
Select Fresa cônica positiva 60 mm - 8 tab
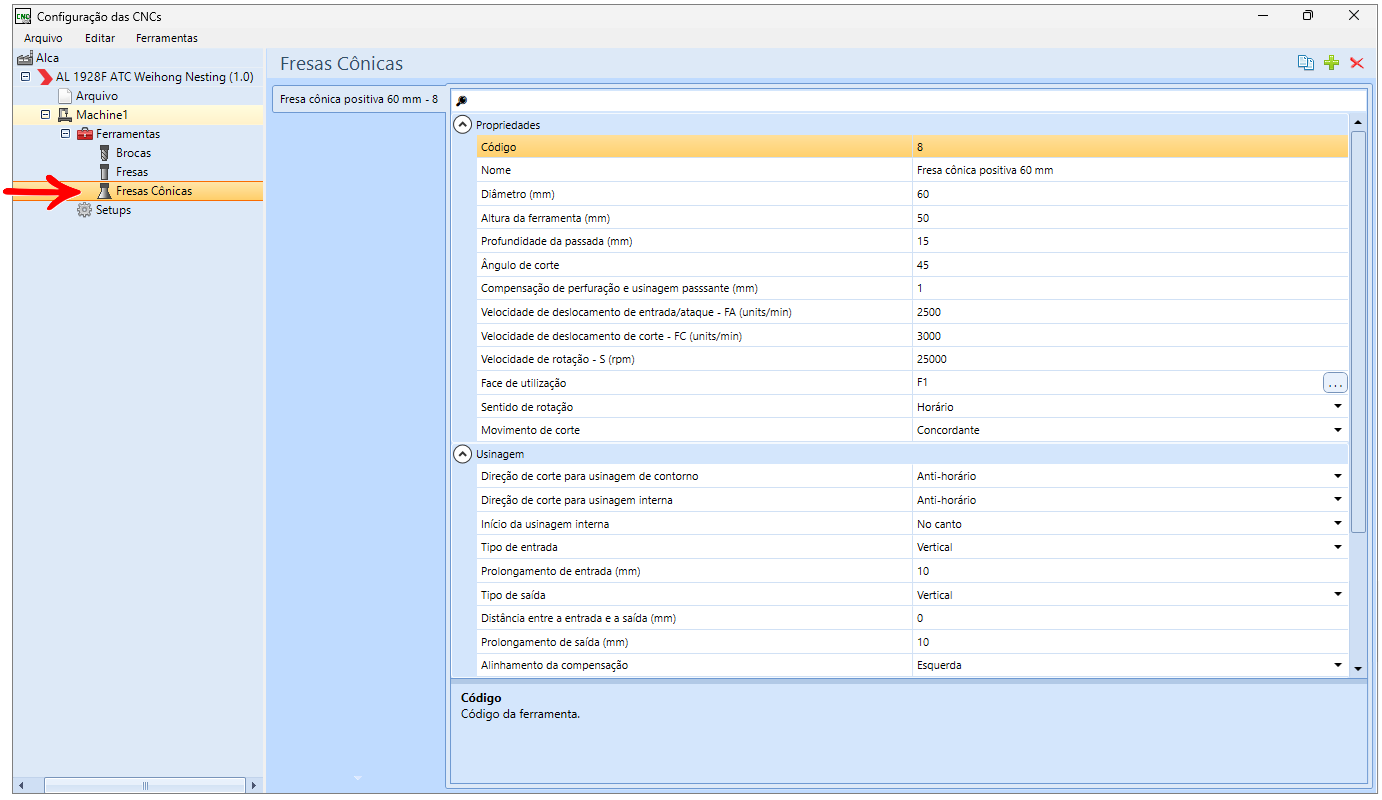359,99
